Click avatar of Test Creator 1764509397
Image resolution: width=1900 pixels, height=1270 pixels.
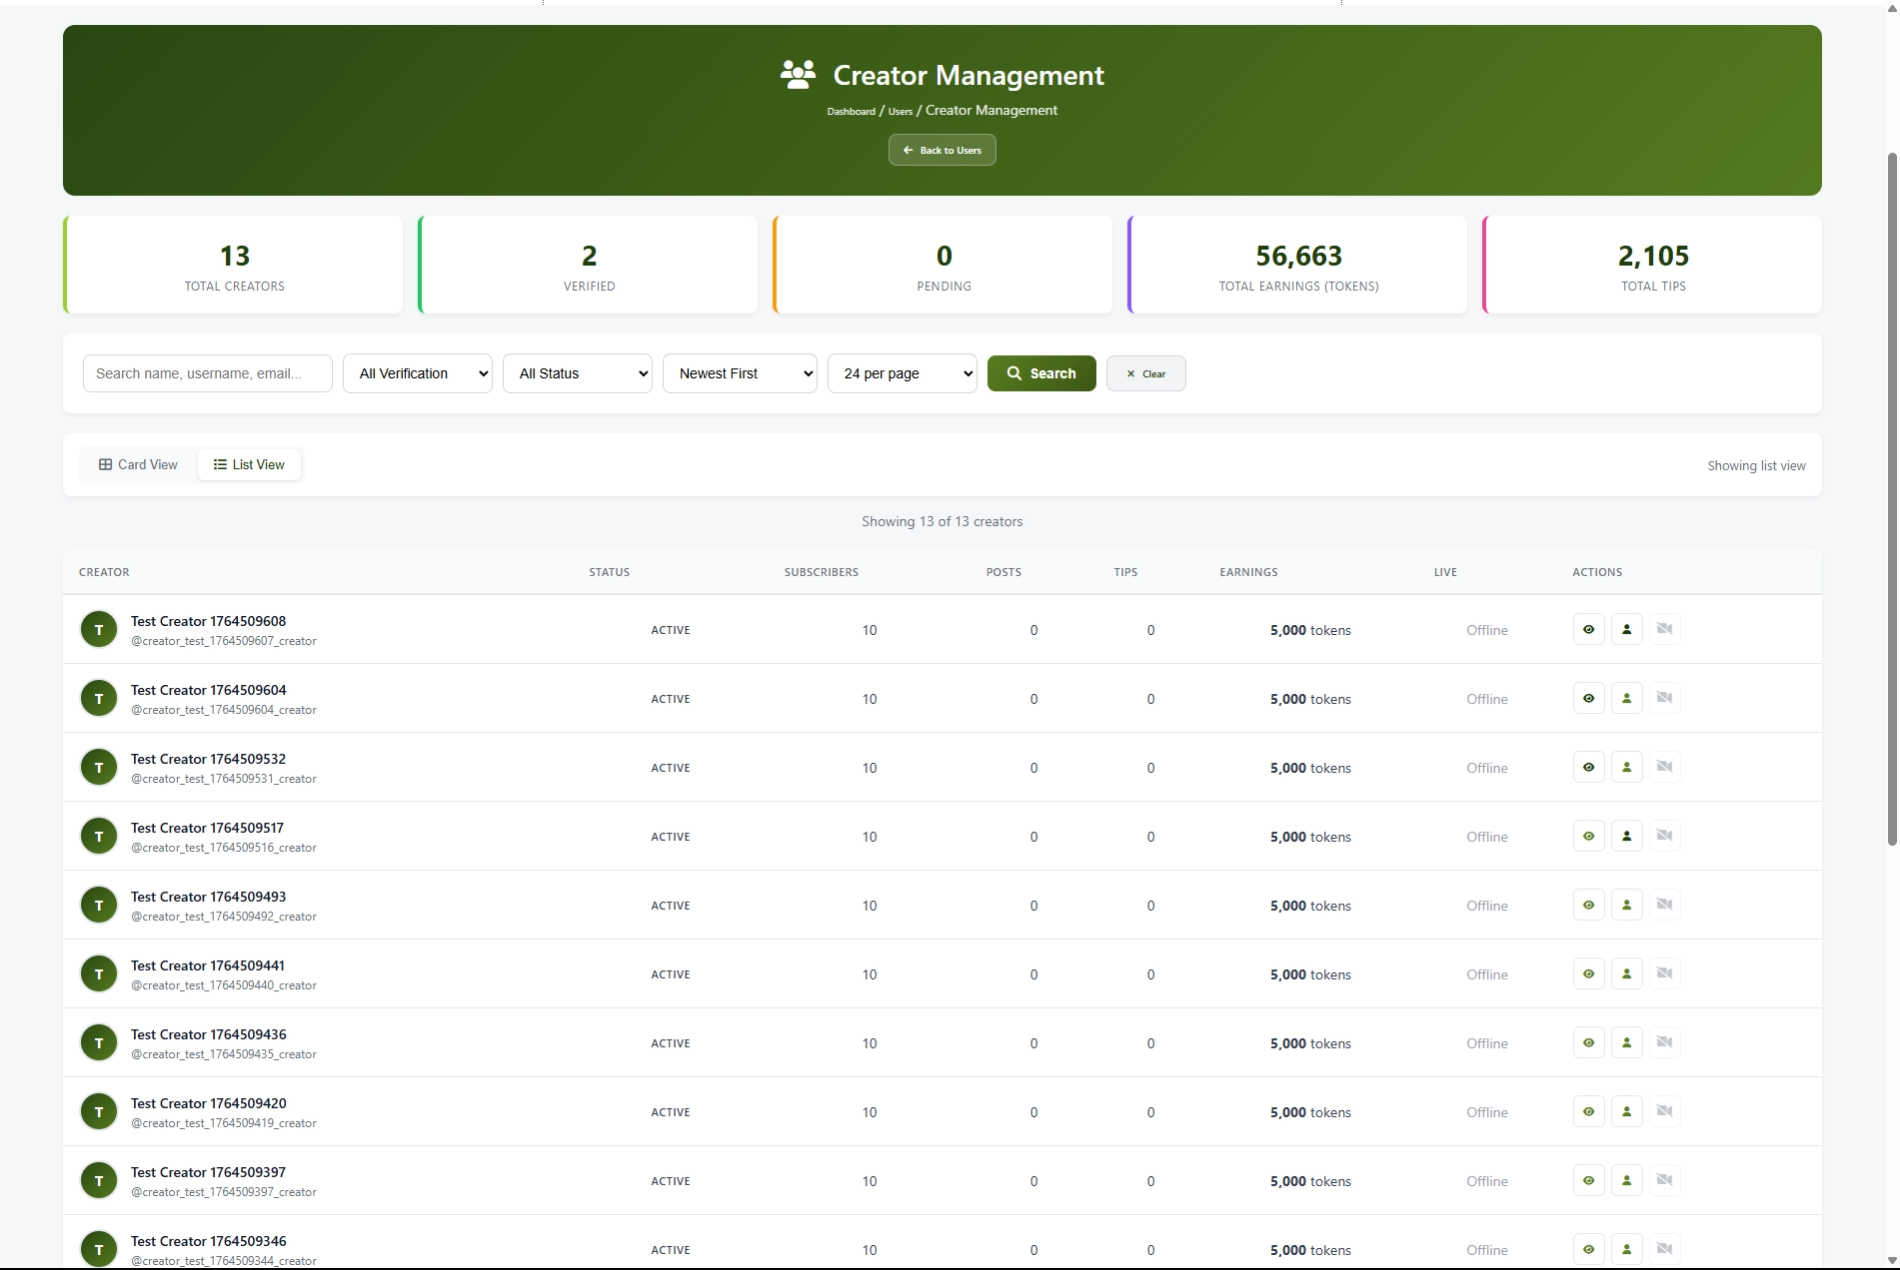tap(99, 1181)
